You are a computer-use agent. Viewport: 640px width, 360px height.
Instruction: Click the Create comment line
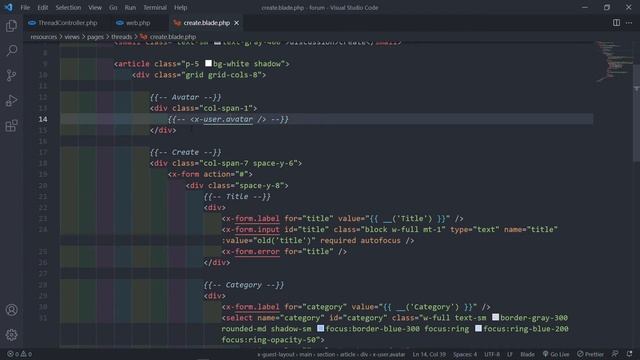[185, 152]
